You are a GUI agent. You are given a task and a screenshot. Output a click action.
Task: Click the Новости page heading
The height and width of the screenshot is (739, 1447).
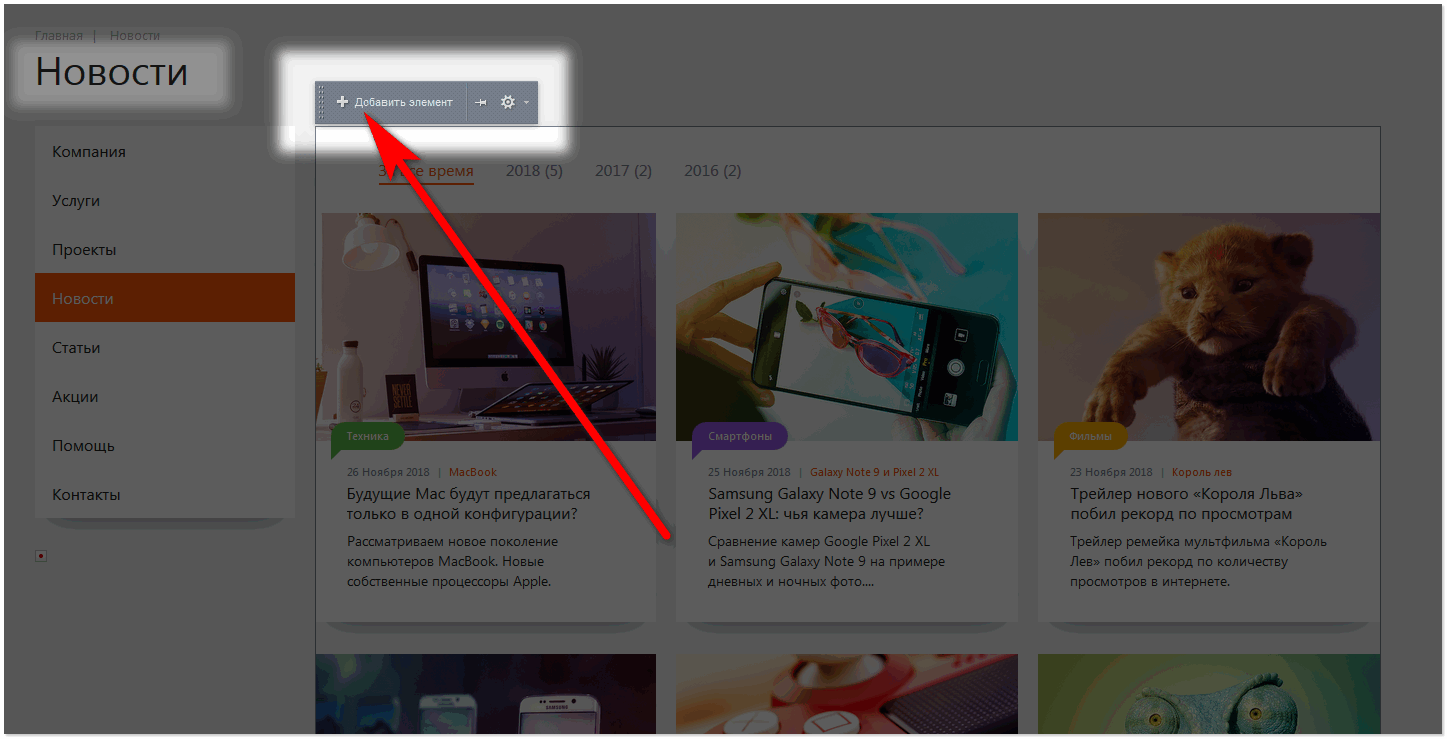pyautogui.click(x=112, y=72)
